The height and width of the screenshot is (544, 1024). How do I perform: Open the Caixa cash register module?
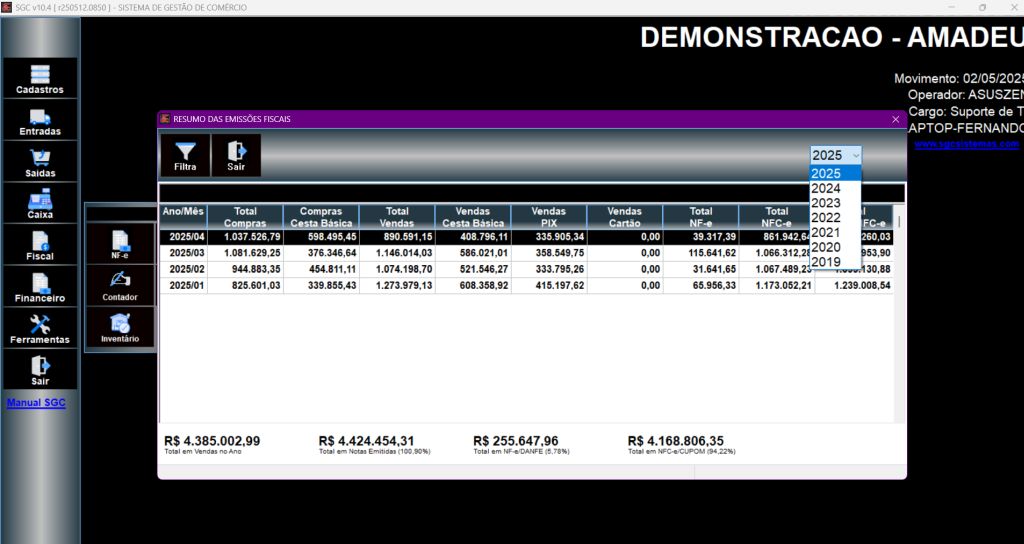pos(40,203)
